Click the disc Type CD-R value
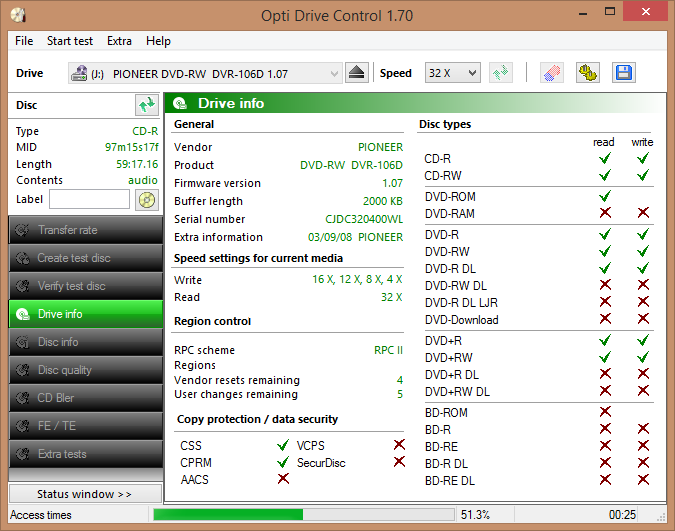The width and height of the screenshot is (675, 531). pos(145,131)
